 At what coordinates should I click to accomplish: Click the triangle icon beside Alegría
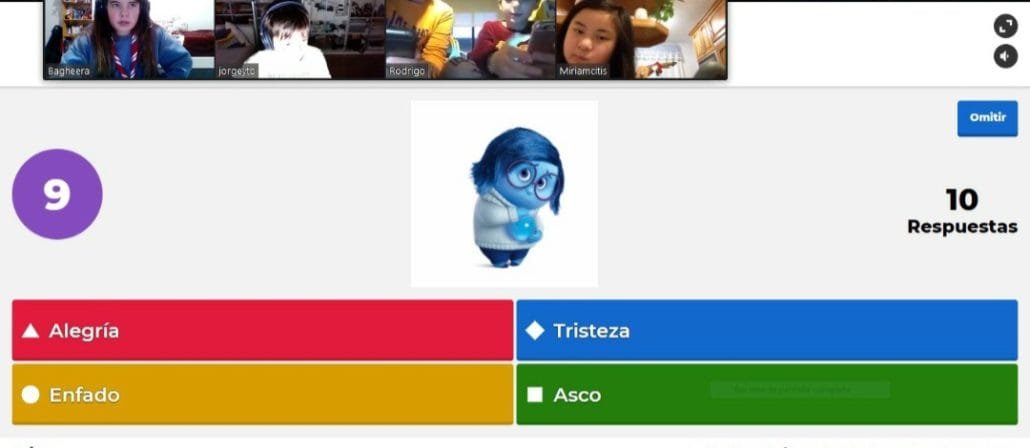[31, 331]
